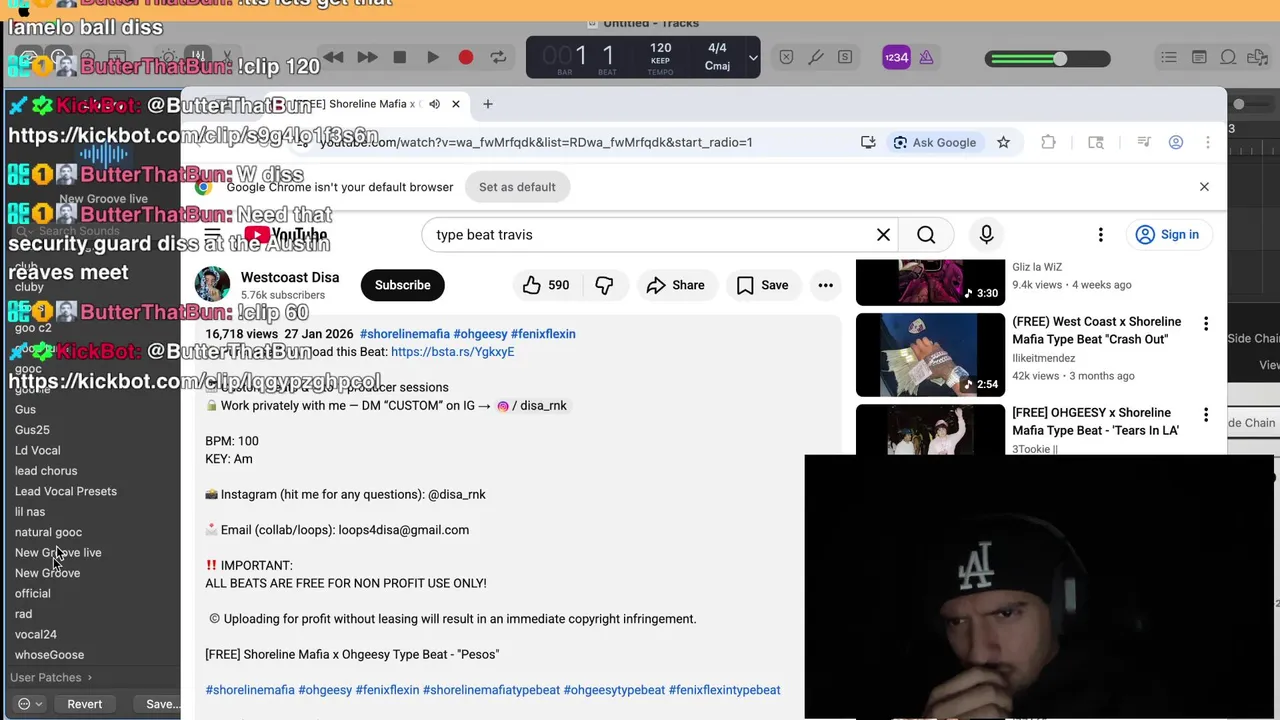Toggle the solo S button in toolbar
This screenshot has height=720, width=1280.
tap(845, 58)
